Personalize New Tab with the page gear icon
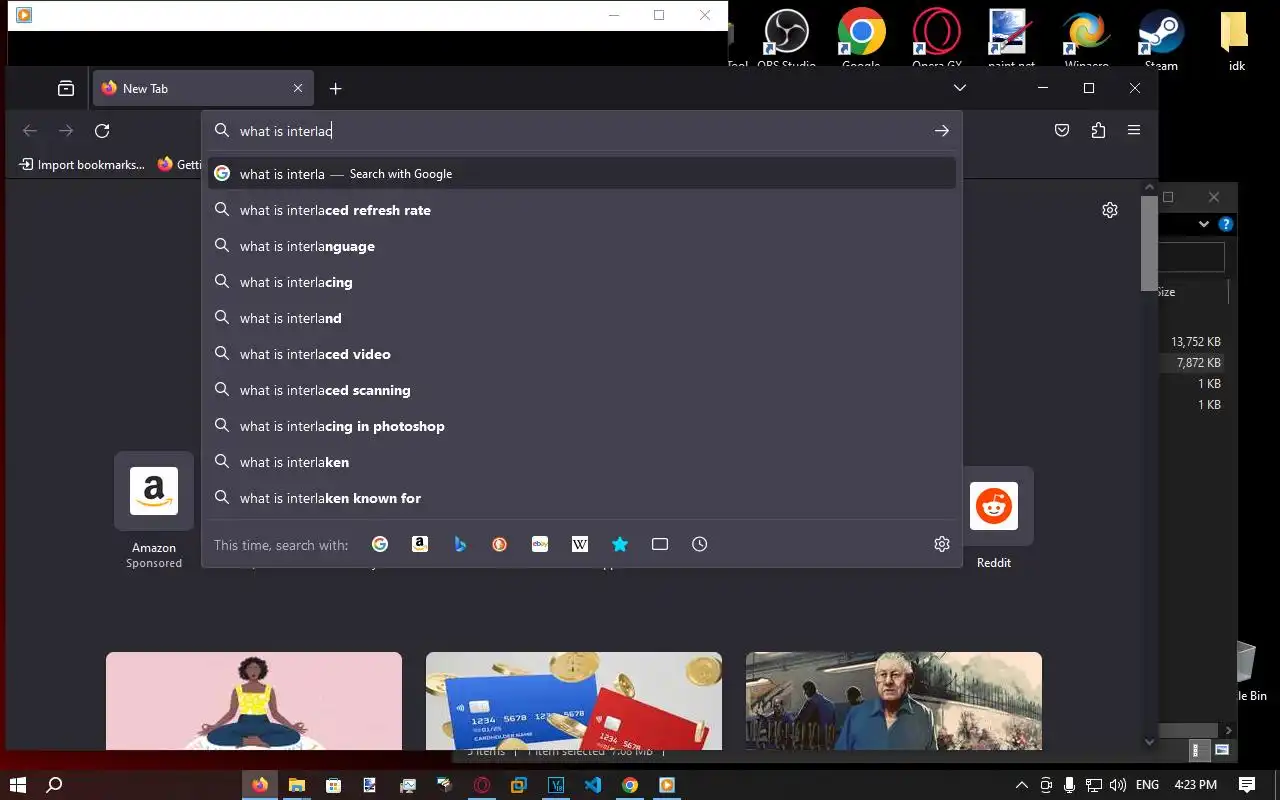 1110,210
